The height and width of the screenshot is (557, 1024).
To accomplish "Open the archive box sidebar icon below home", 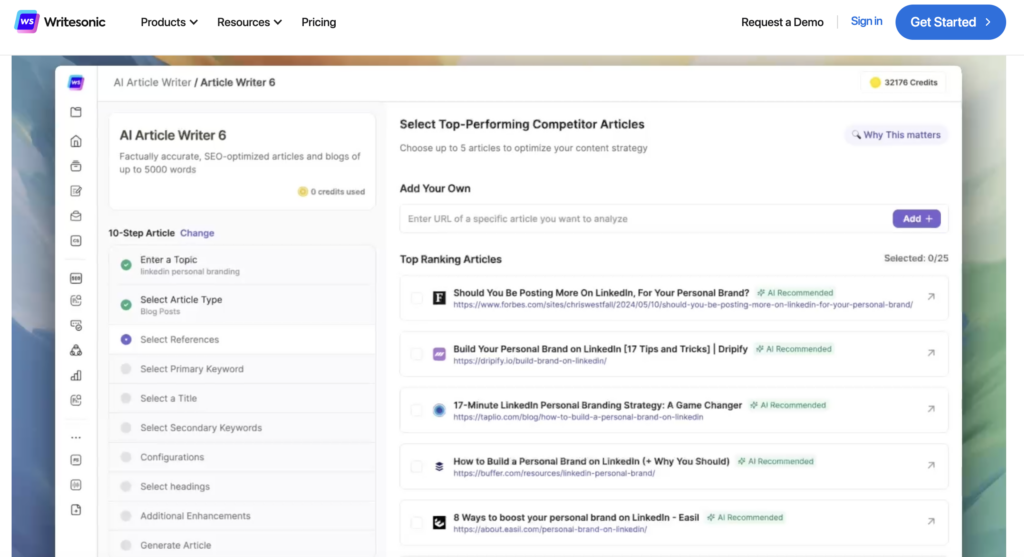I will click(x=76, y=166).
